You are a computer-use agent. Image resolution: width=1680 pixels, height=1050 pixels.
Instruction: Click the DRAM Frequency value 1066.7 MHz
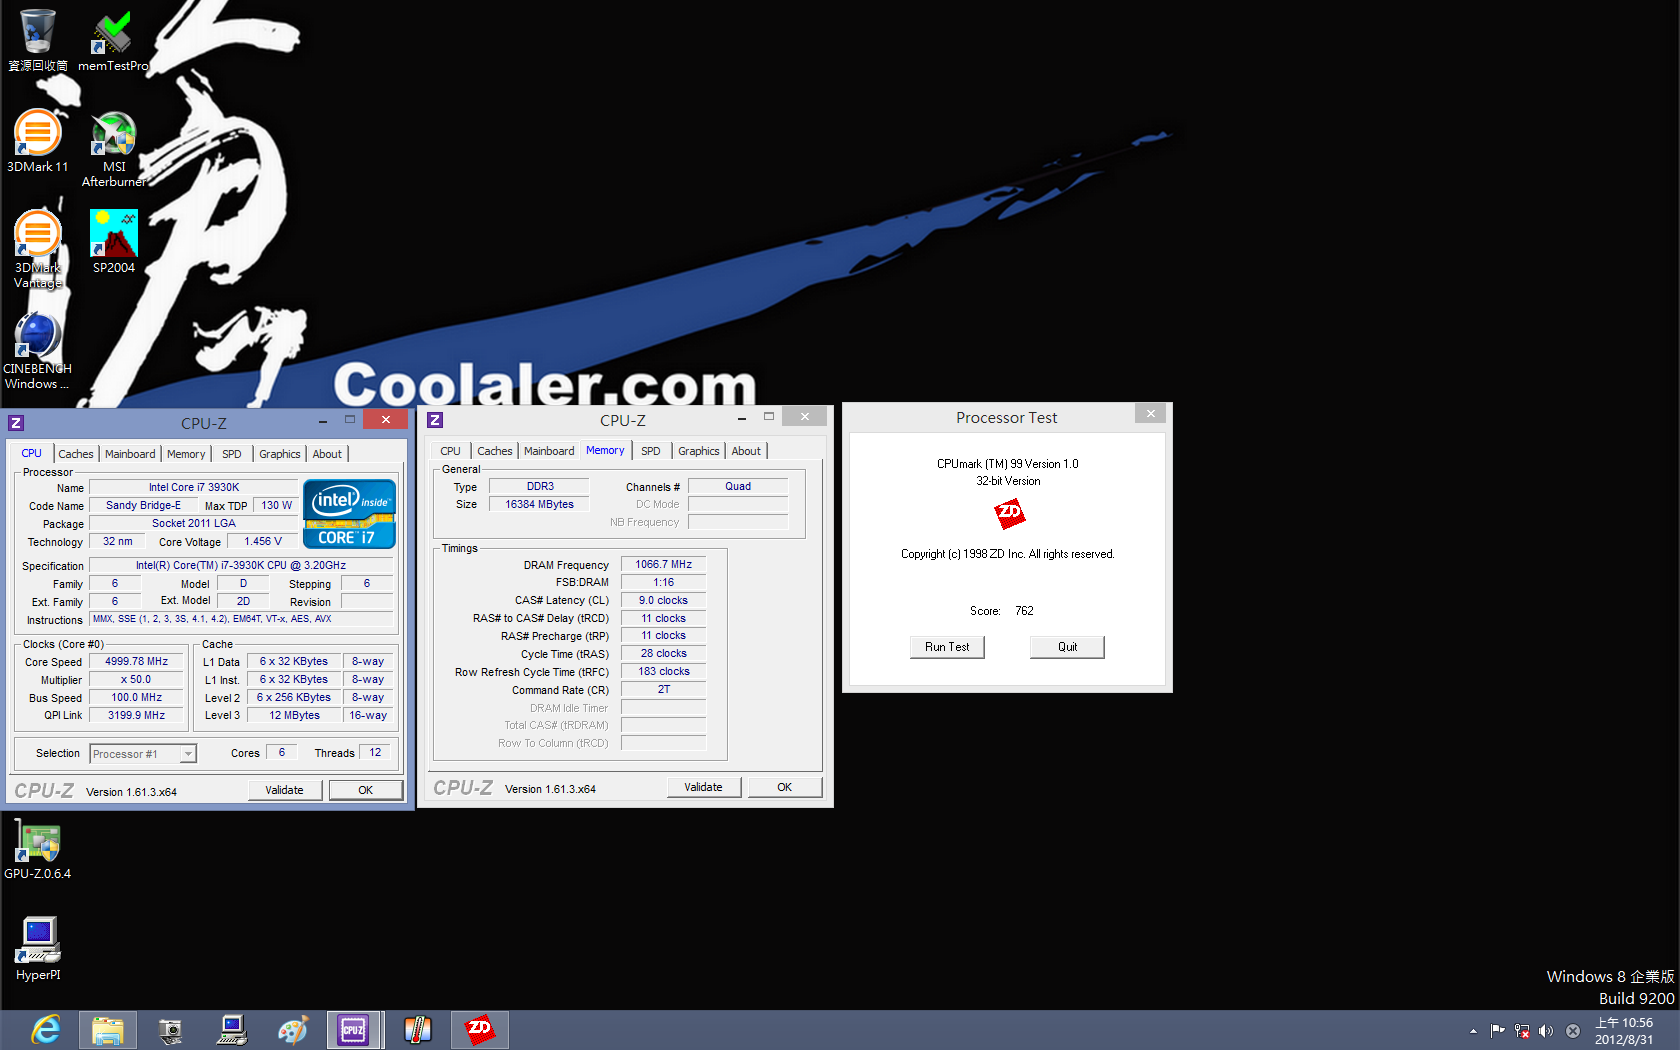[664, 565]
